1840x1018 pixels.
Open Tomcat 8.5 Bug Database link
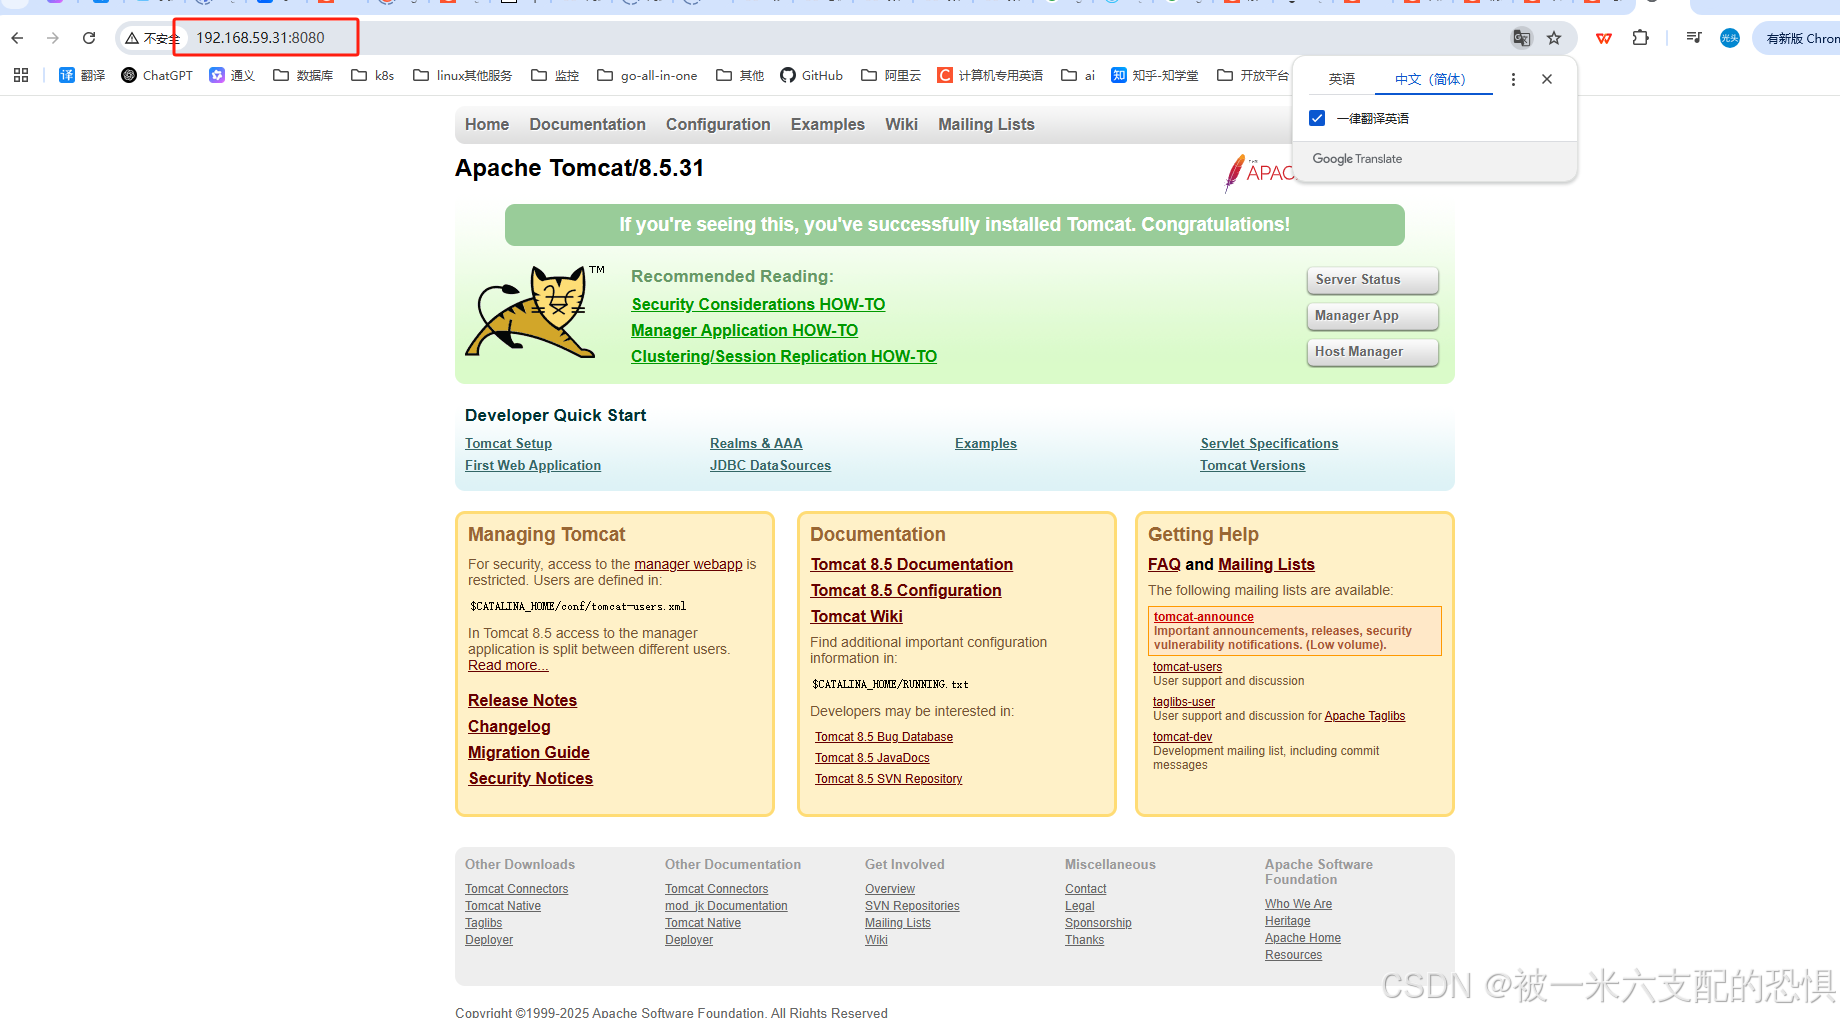click(x=884, y=737)
